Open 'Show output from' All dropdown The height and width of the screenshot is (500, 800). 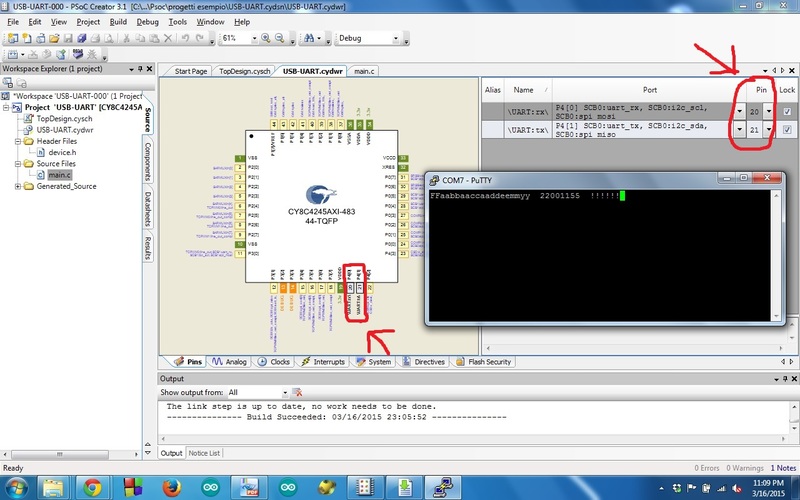(x=285, y=392)
